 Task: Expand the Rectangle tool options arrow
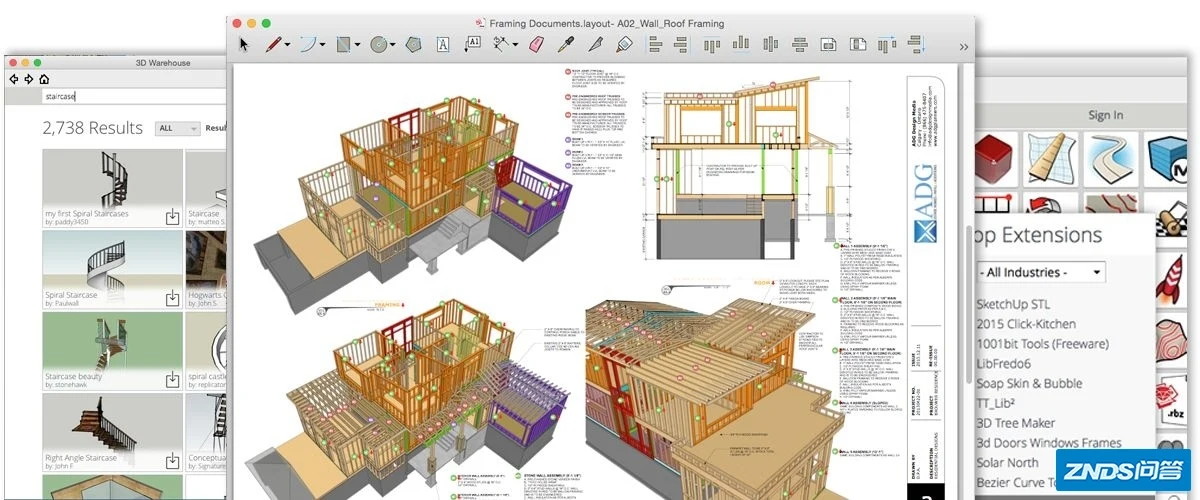358,45
